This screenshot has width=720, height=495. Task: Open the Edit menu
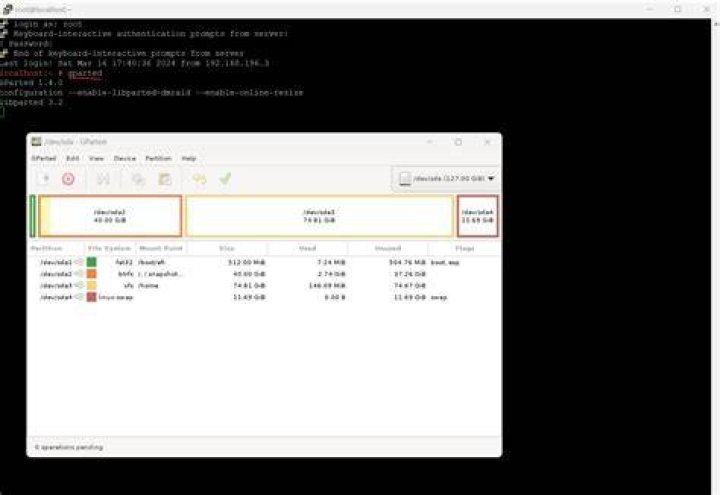click(73, 158)
